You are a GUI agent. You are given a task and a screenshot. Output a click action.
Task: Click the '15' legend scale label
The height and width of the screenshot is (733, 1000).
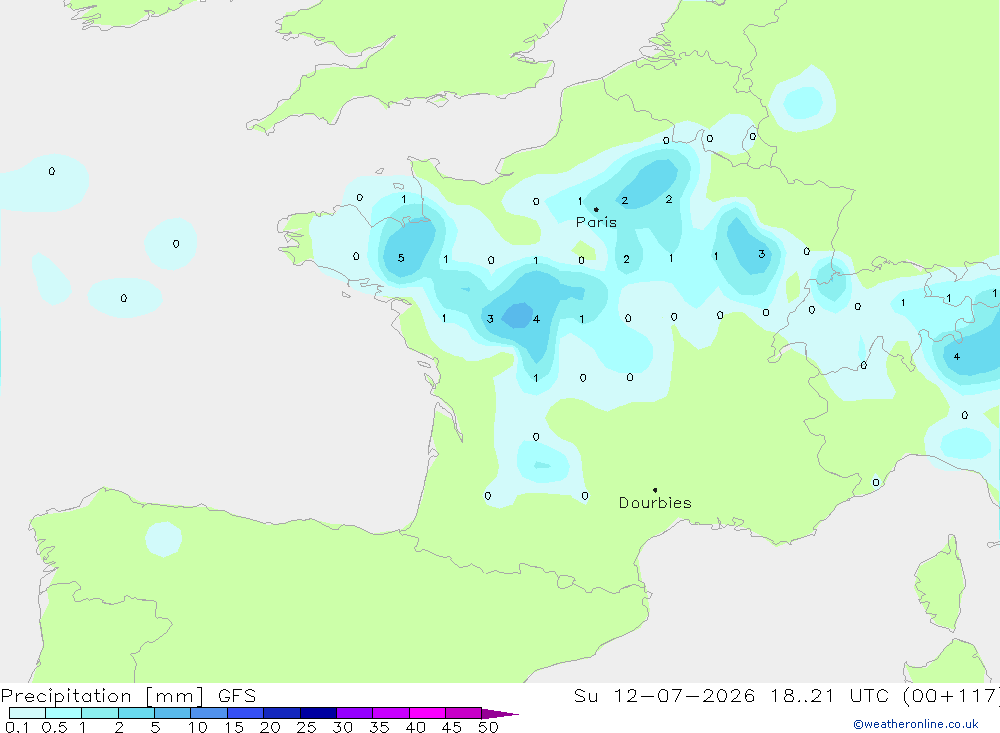234,727
